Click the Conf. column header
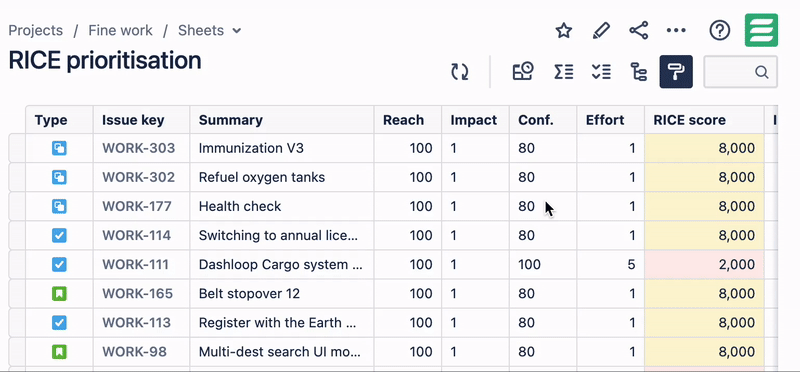Screen dimensions: 800x372 pyautogui.click(x=543, y=120)
